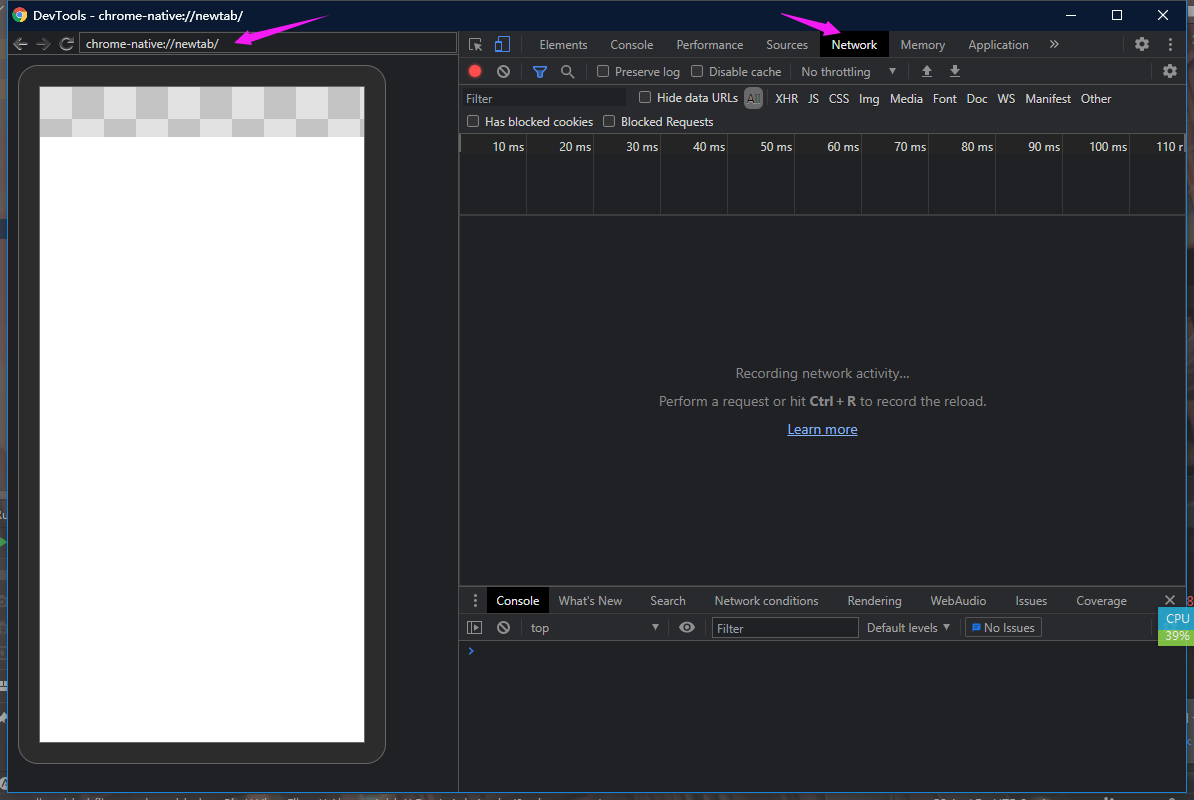Open the No throttling dropdown
The width and height of the screenshot is (1194, 800).
pos(848,72)
